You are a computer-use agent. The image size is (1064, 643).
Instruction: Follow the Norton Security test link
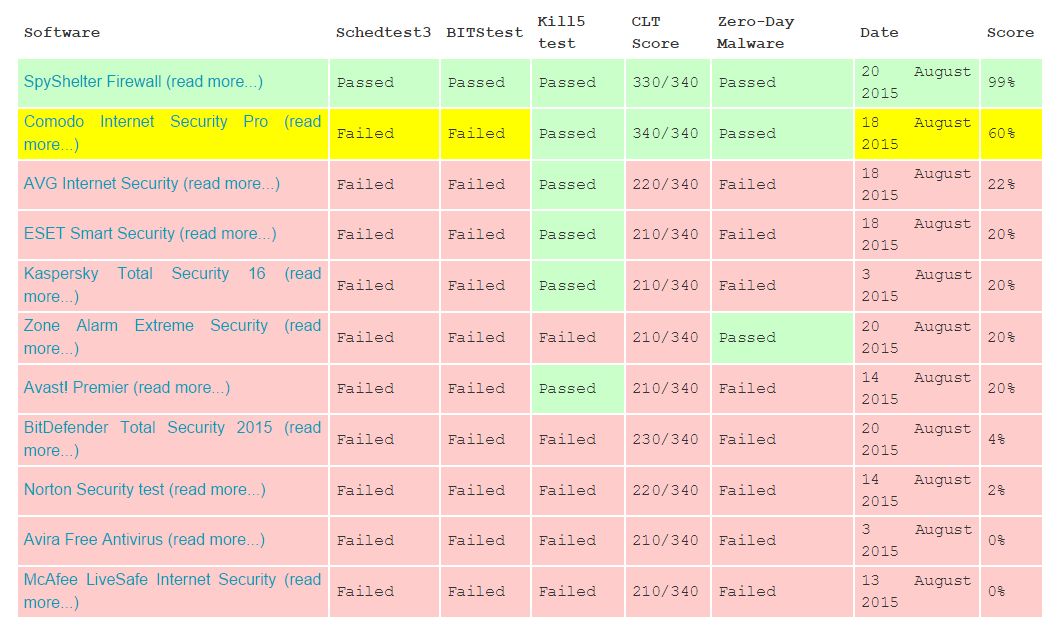coord(144,490)
